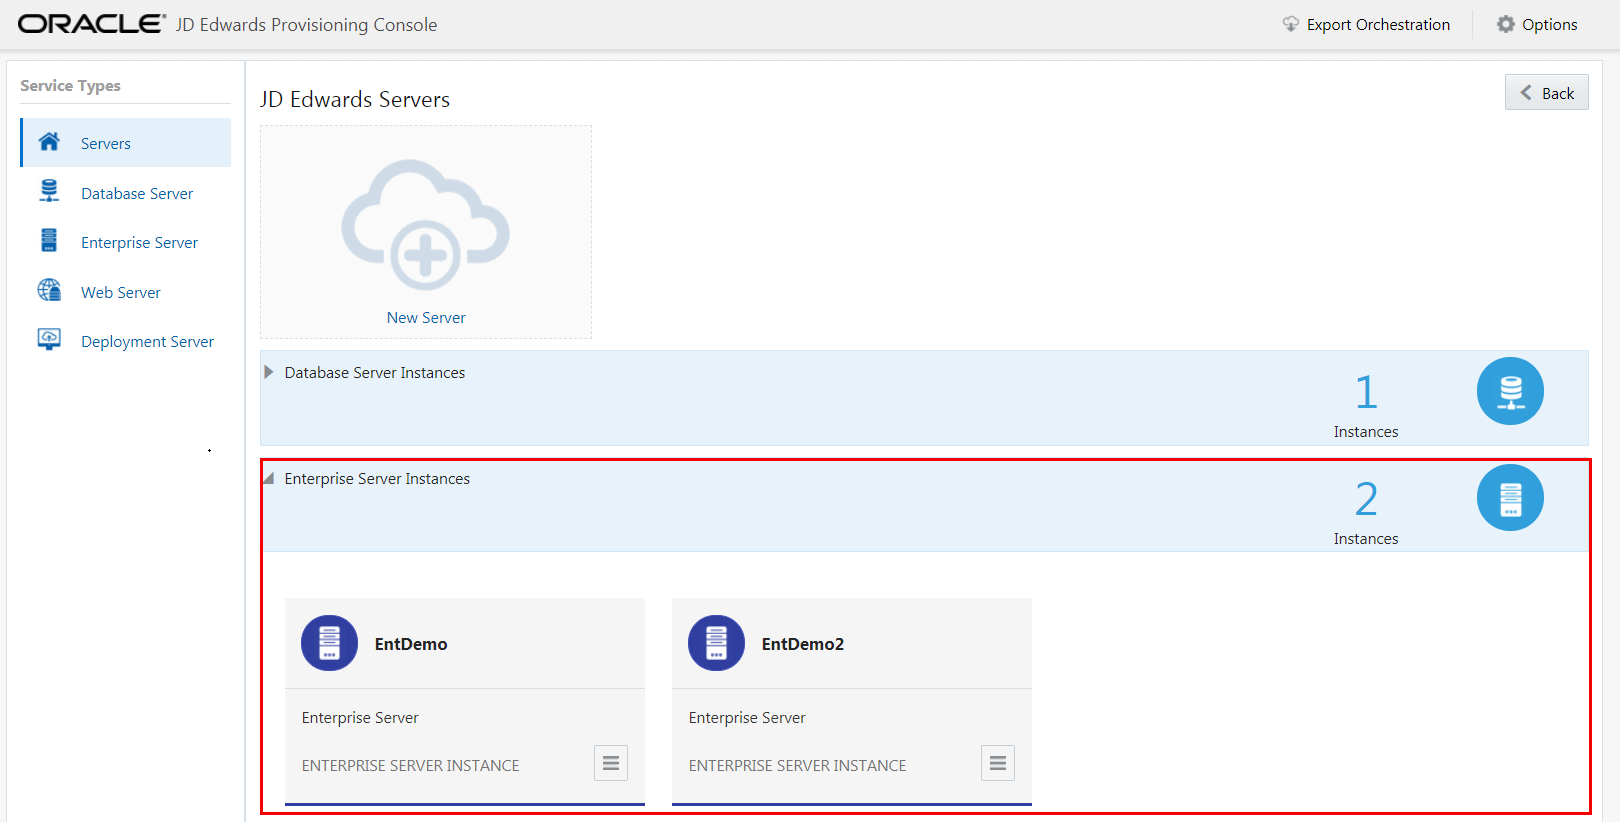Click the New Server link text
The image size is (1620, 822).
[x=426, y=317]
